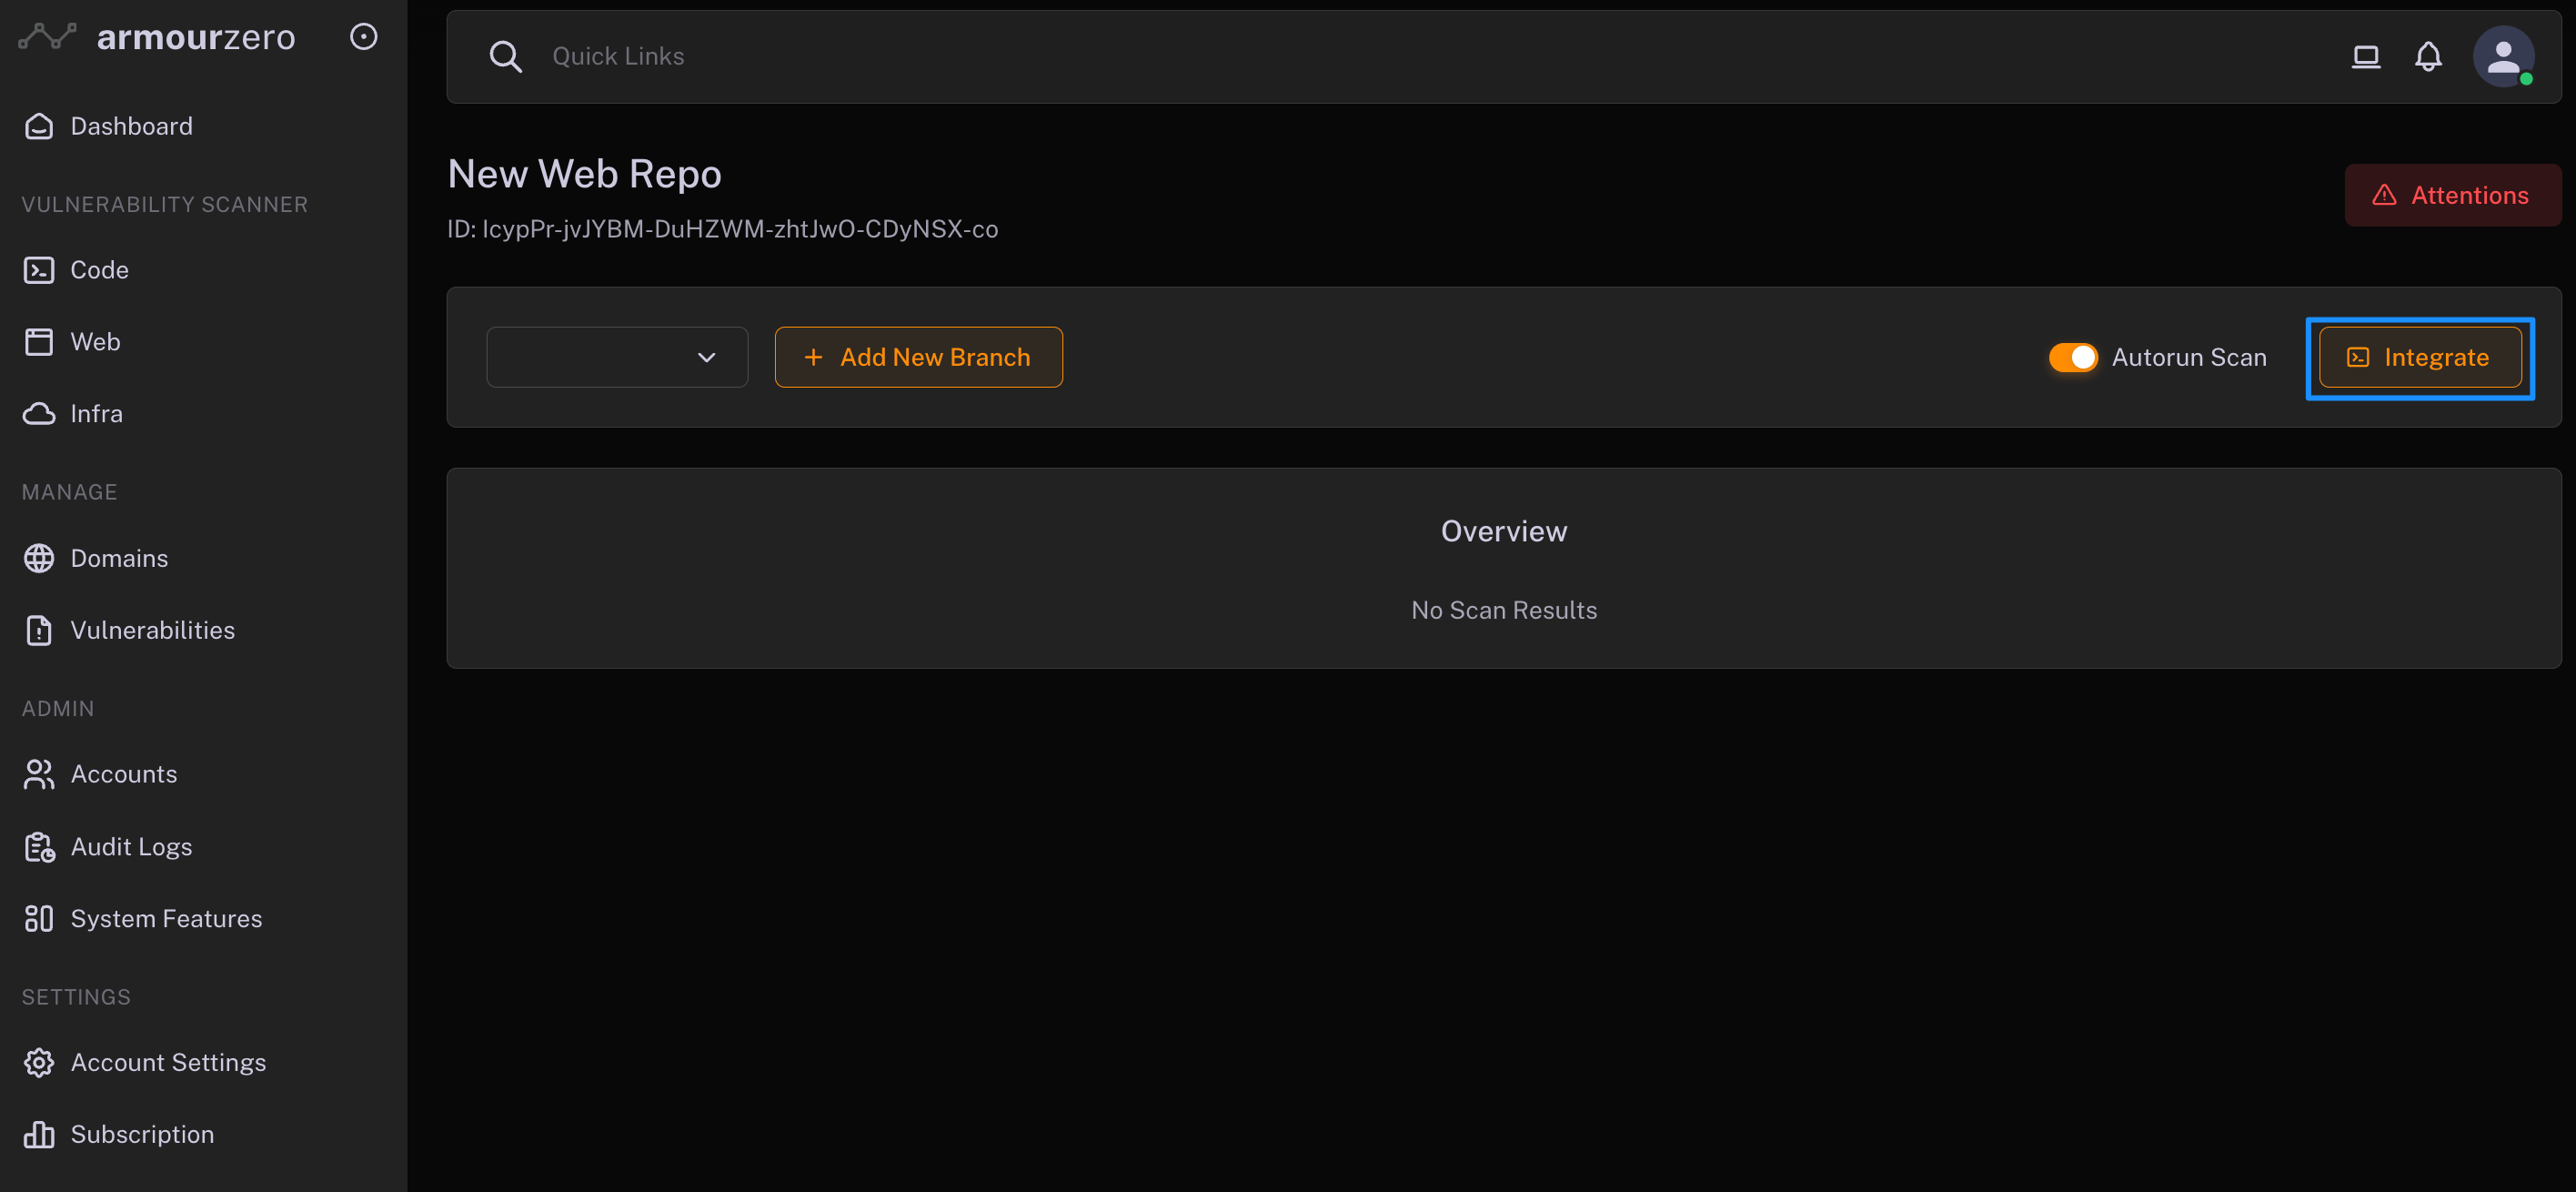
Task: Open the empty branch selector dropdown
Action: point(600,357)
